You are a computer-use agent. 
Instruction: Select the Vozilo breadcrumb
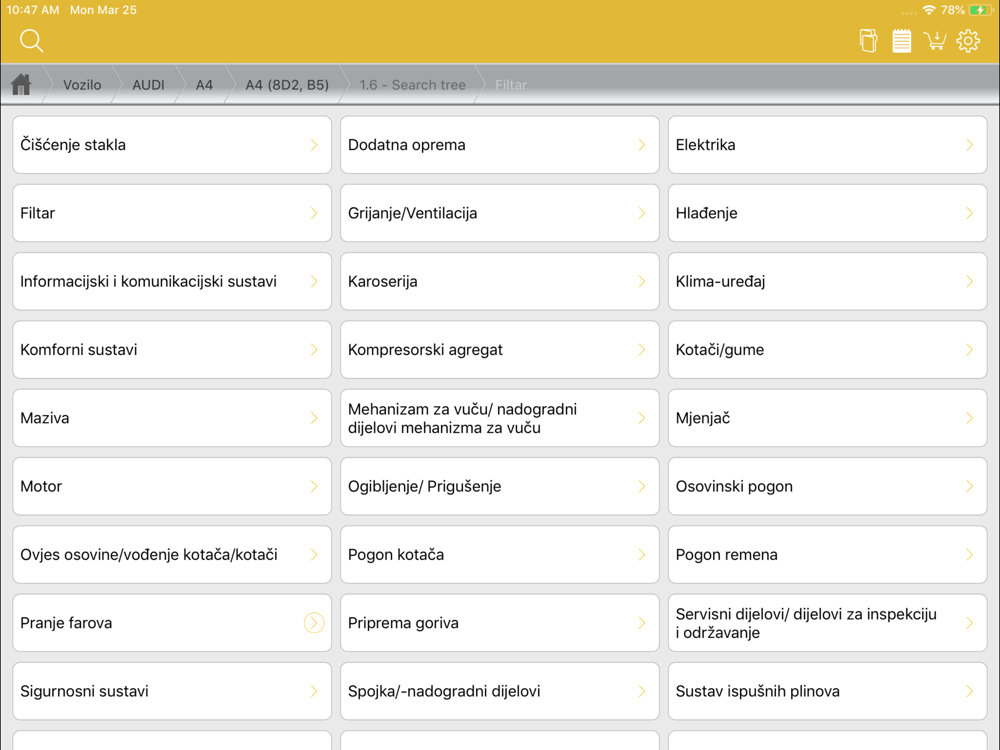click(x=82, y=85)
